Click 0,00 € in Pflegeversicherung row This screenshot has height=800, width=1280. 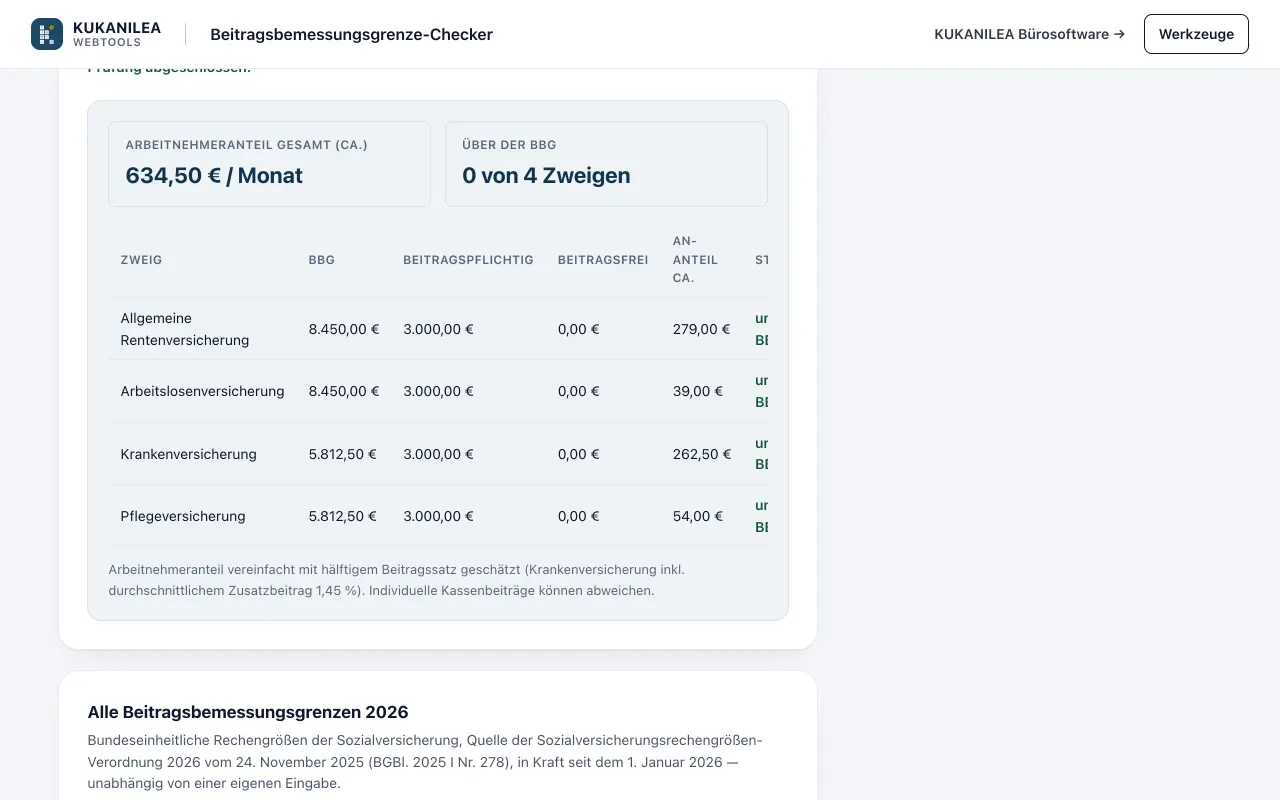(579, 516)
